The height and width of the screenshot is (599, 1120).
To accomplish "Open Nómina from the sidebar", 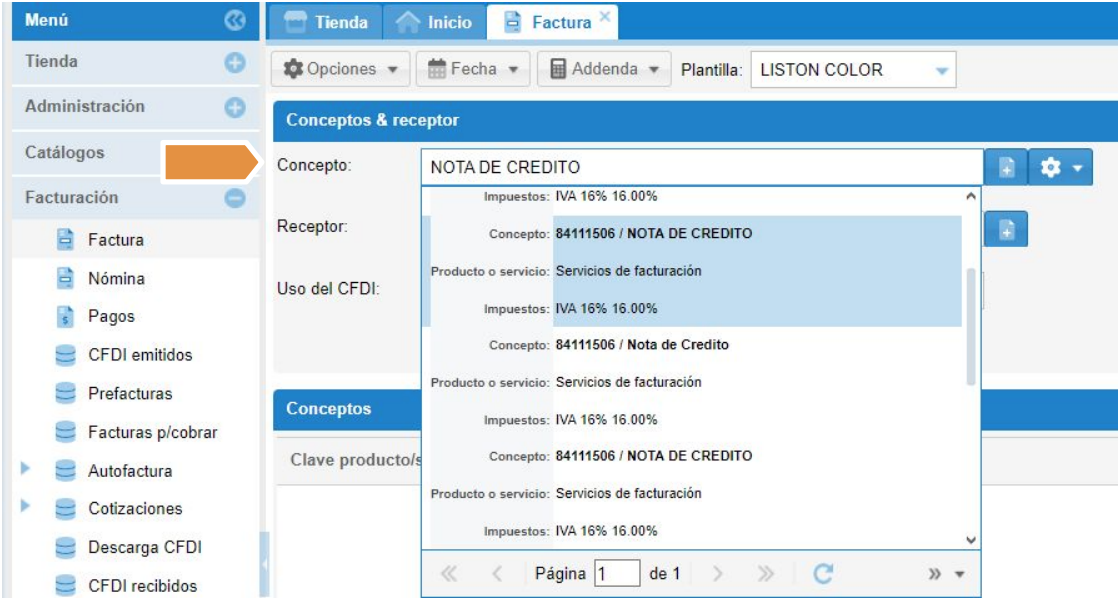I will click(116, 279).
